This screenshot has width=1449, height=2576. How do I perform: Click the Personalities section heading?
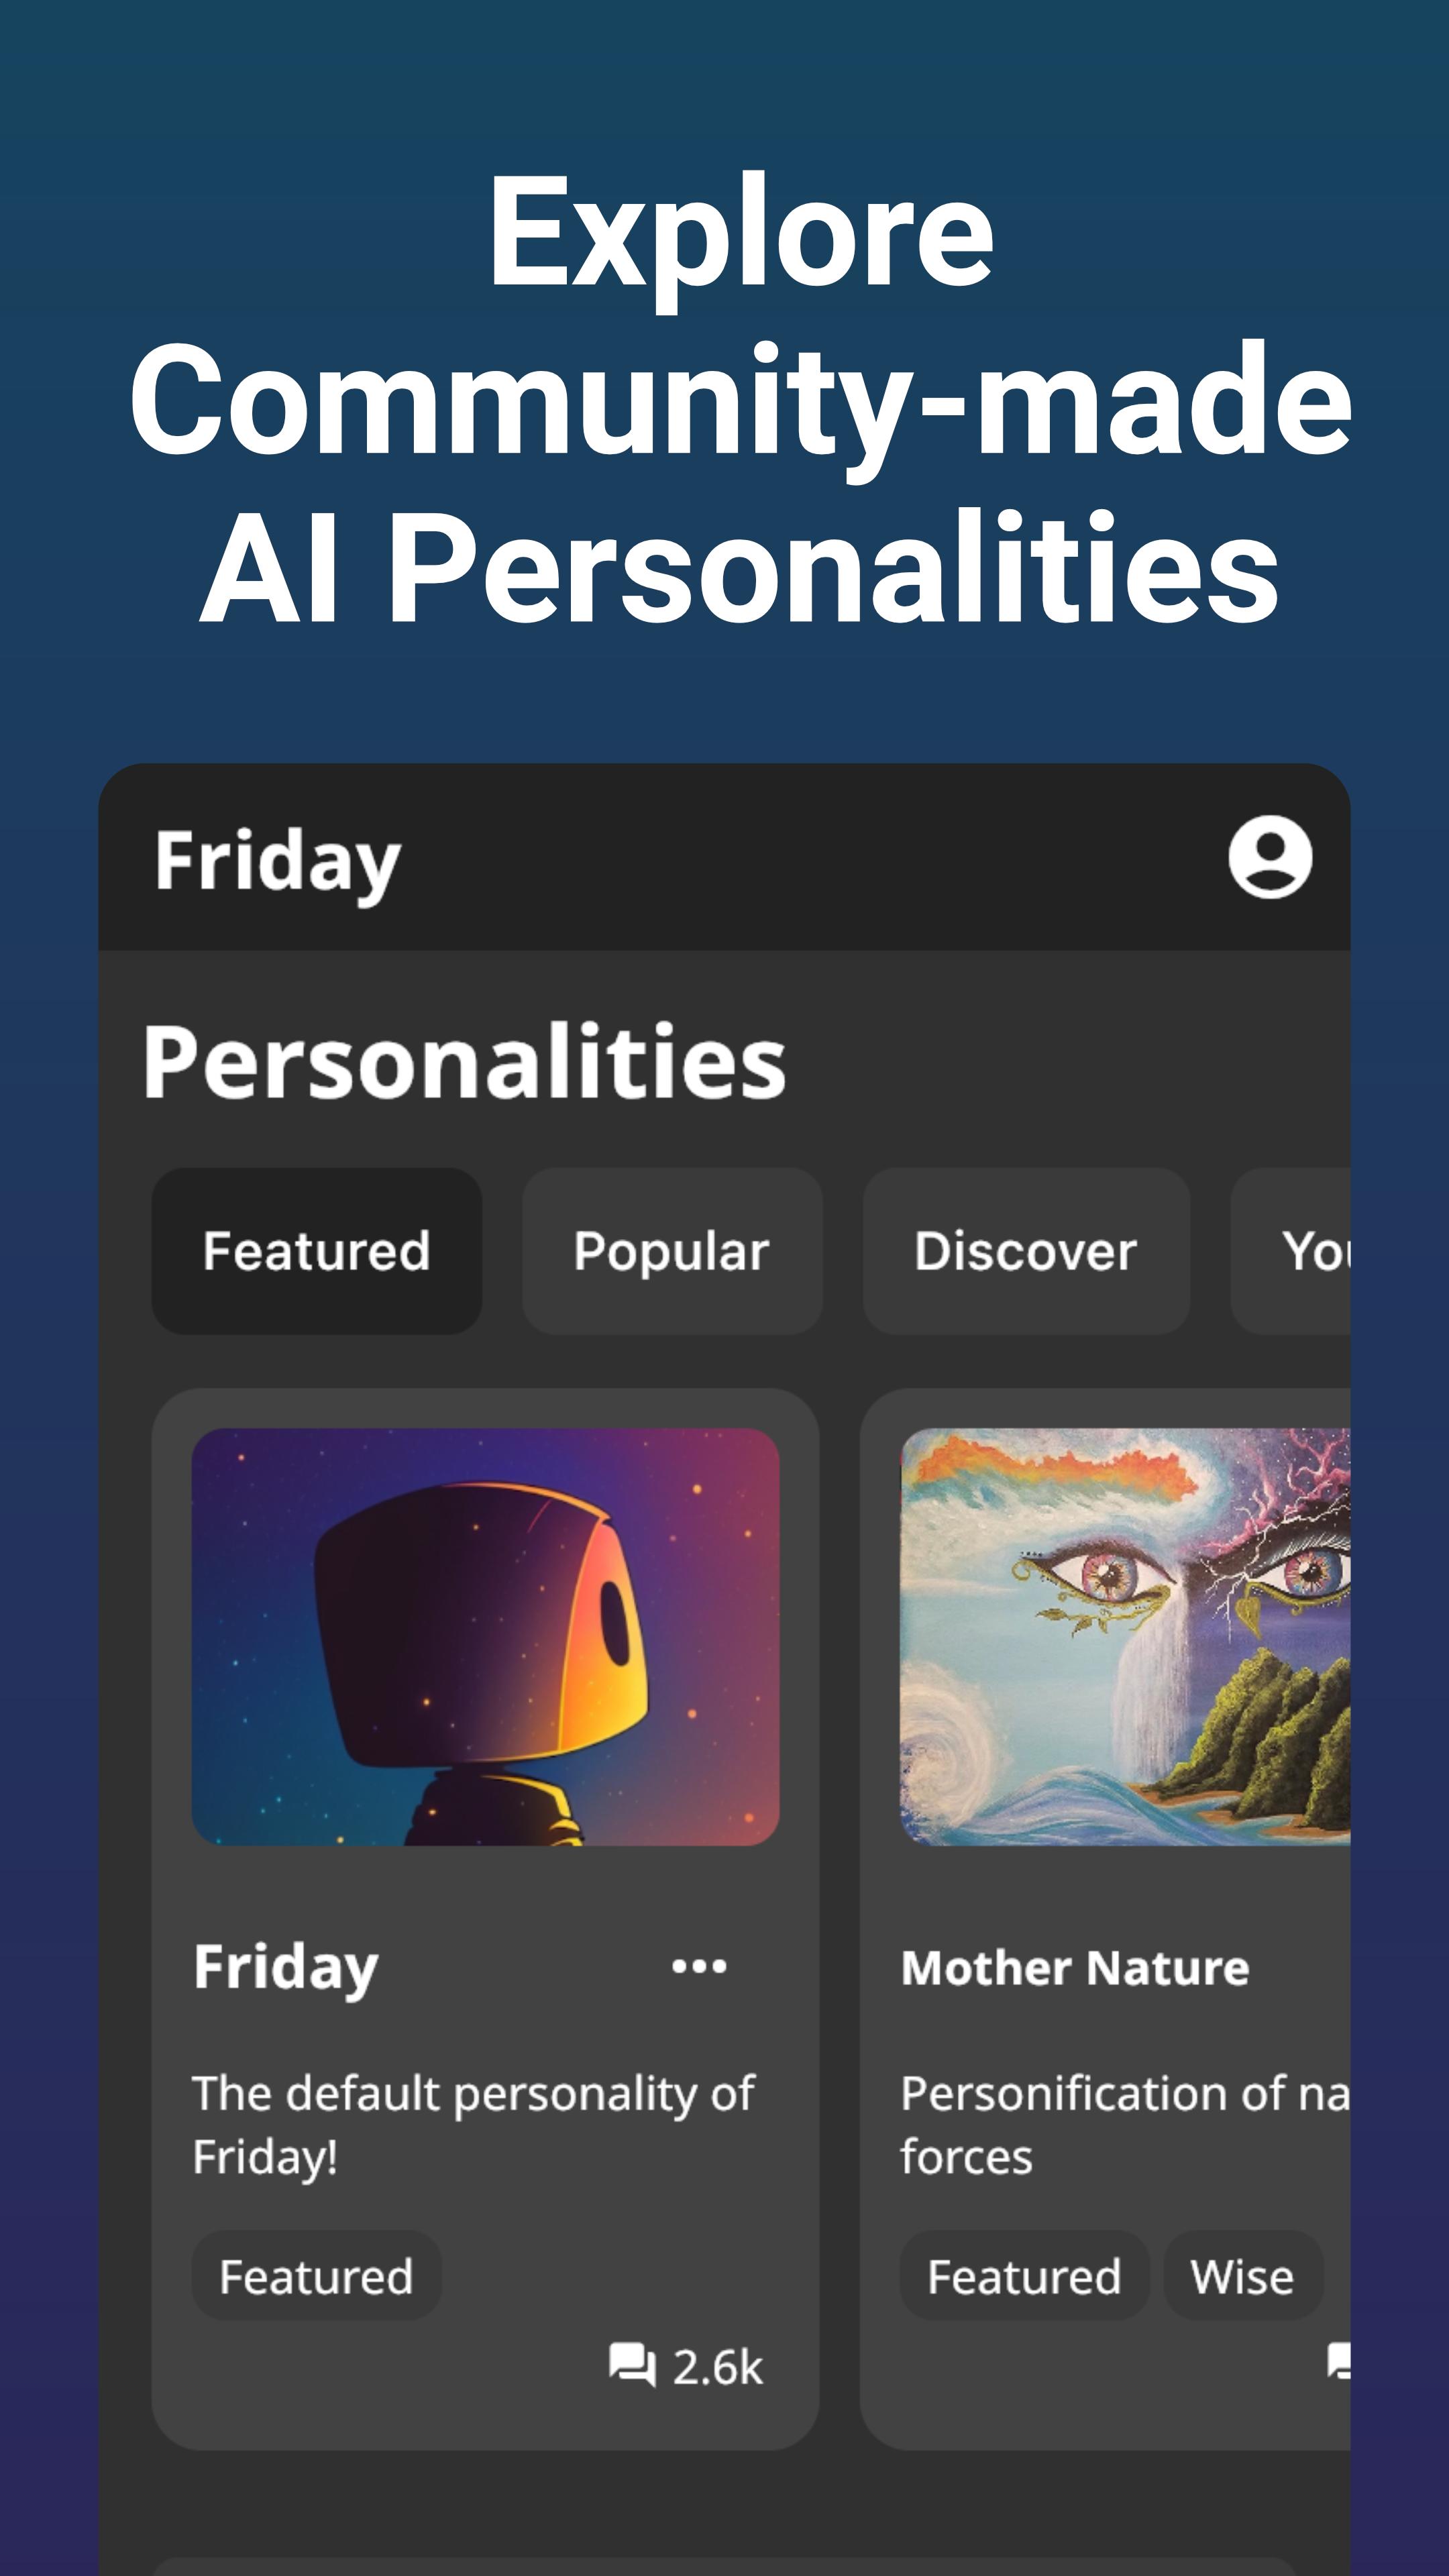(x=464, y=1061)
